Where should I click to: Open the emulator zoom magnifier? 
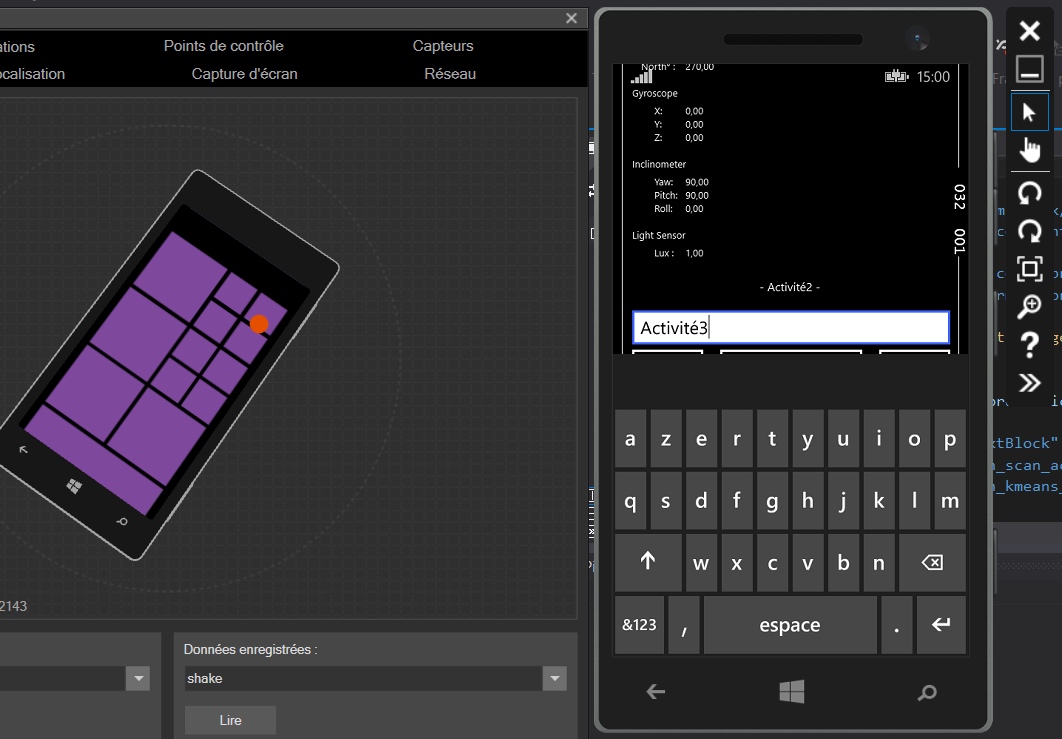pyautogui.click(x=1029, y=307)
